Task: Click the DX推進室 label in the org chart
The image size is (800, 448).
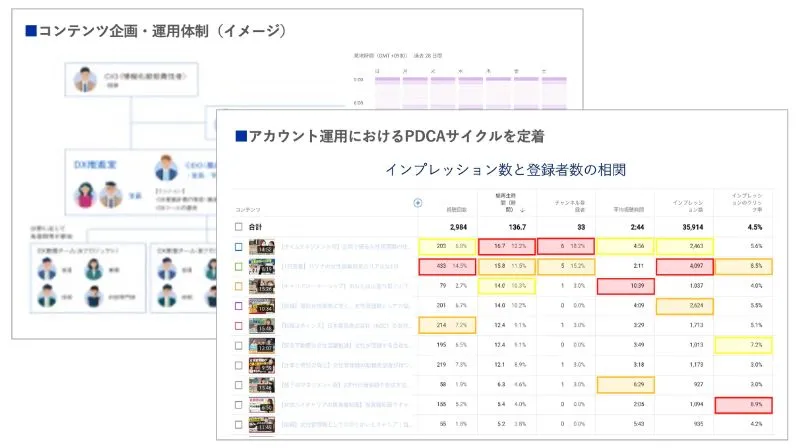Action: pos(95,164)
